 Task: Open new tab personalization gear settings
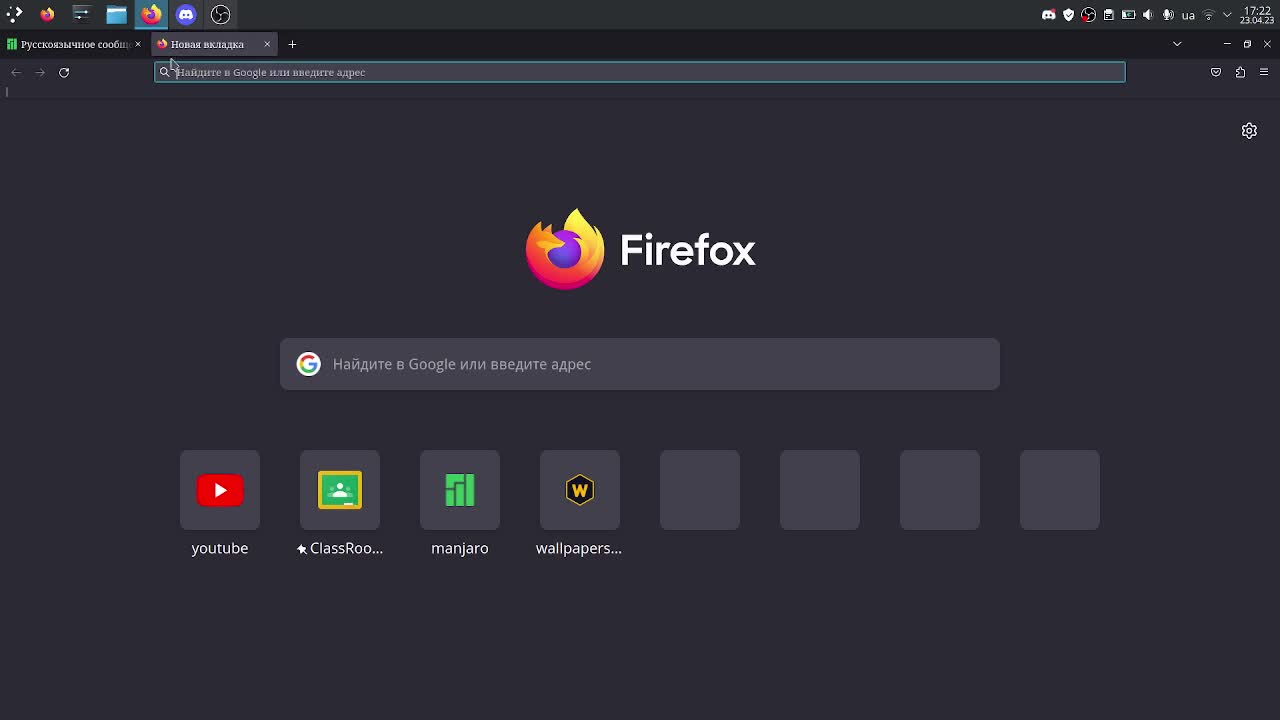1249,131
